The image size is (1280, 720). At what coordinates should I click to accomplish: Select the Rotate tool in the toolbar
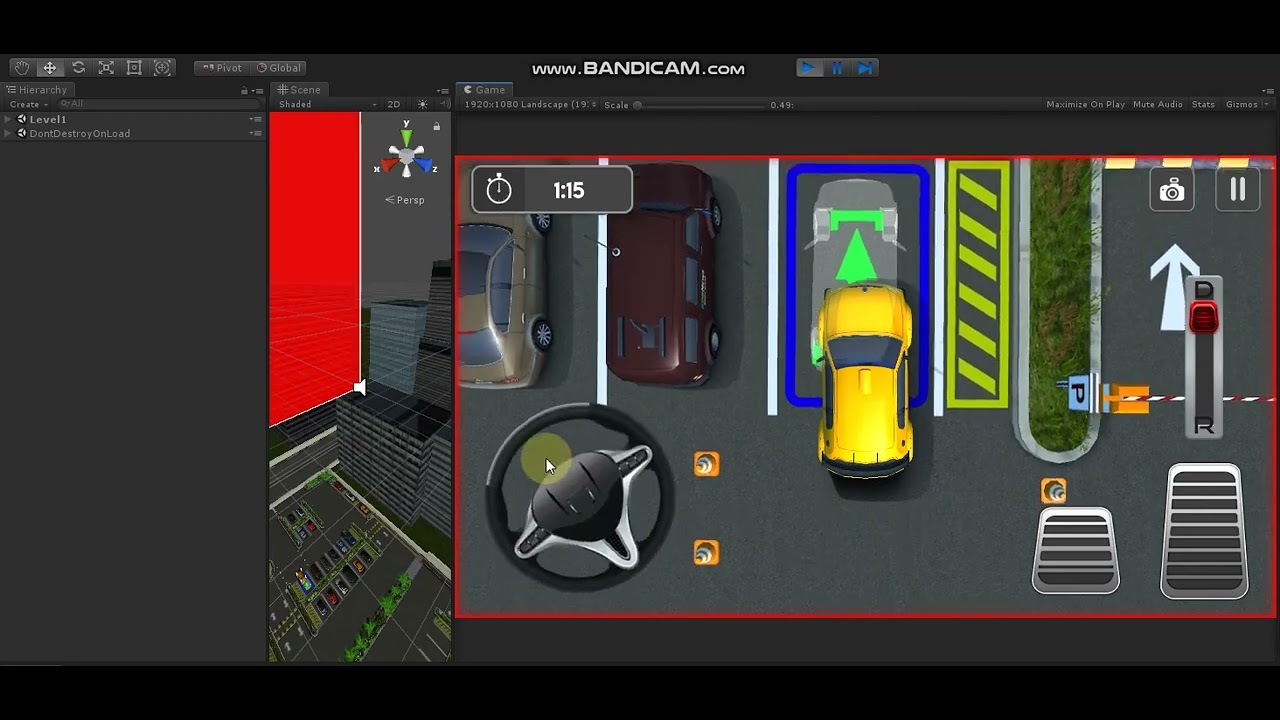tap(78, 68)
